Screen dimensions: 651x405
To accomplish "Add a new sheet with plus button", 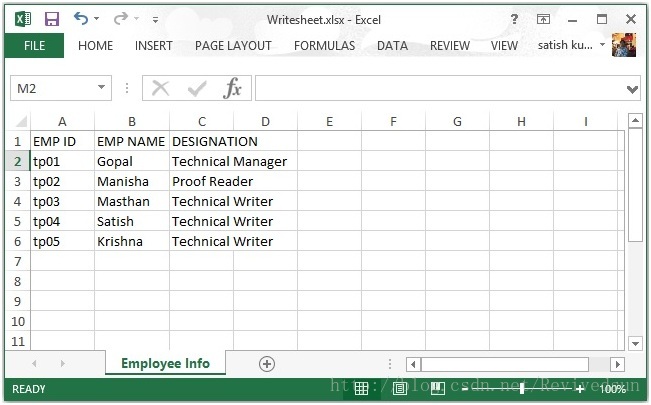I will (x=267, y=364).
